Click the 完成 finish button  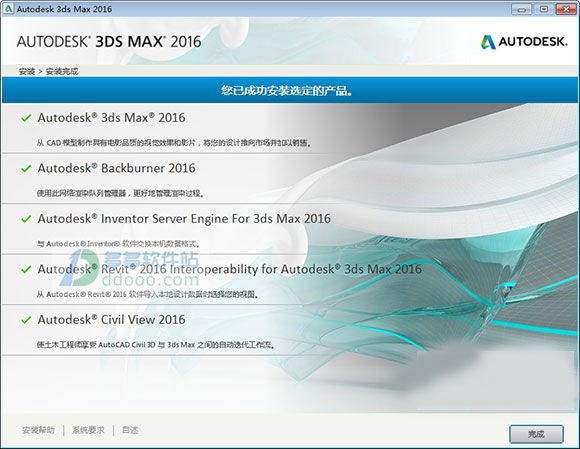pyautogui.click(x=536, y=434)
